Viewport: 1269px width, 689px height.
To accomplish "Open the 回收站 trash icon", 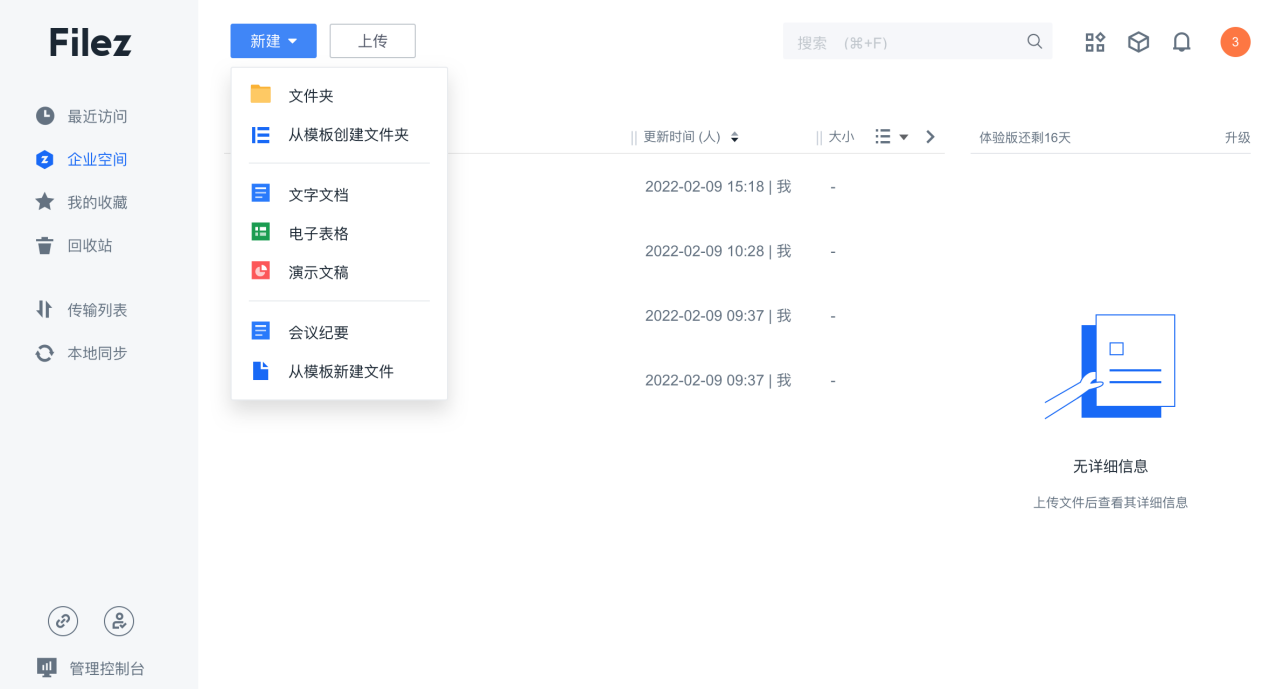I will tap(45, 245).
